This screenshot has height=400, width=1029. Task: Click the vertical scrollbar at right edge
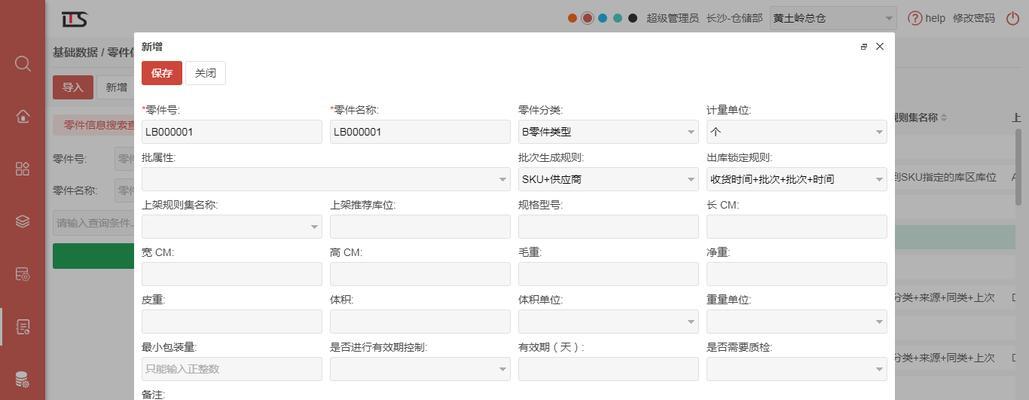(1019, 167)
